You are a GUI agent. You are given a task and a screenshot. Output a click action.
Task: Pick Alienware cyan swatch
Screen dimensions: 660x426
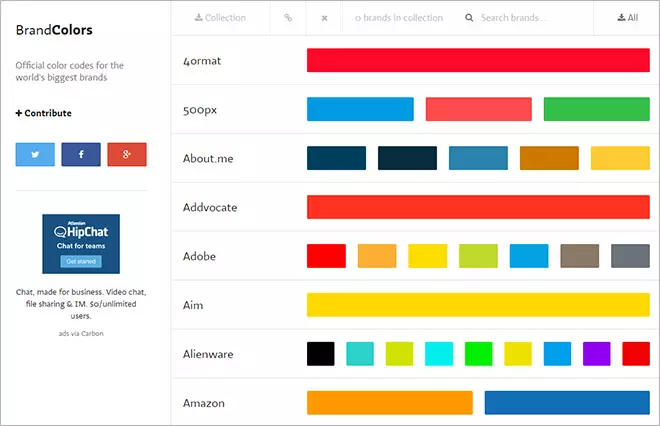[439, 354]
